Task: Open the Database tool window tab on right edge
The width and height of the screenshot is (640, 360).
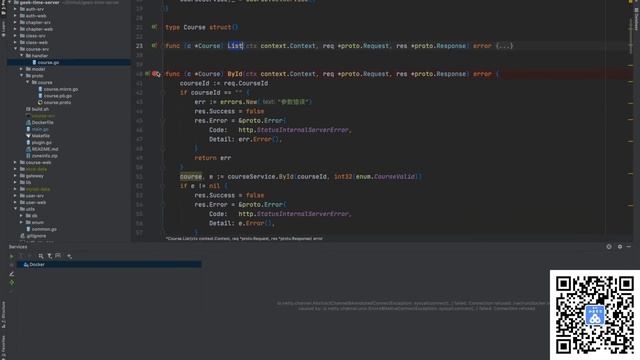Action: click(x=636, y=19)
